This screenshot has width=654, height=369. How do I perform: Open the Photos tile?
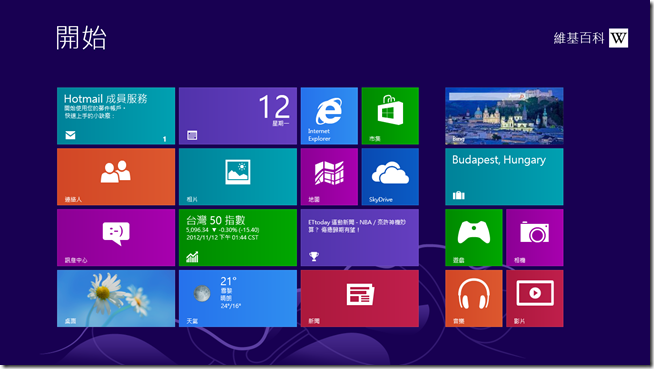click(238, 177)
